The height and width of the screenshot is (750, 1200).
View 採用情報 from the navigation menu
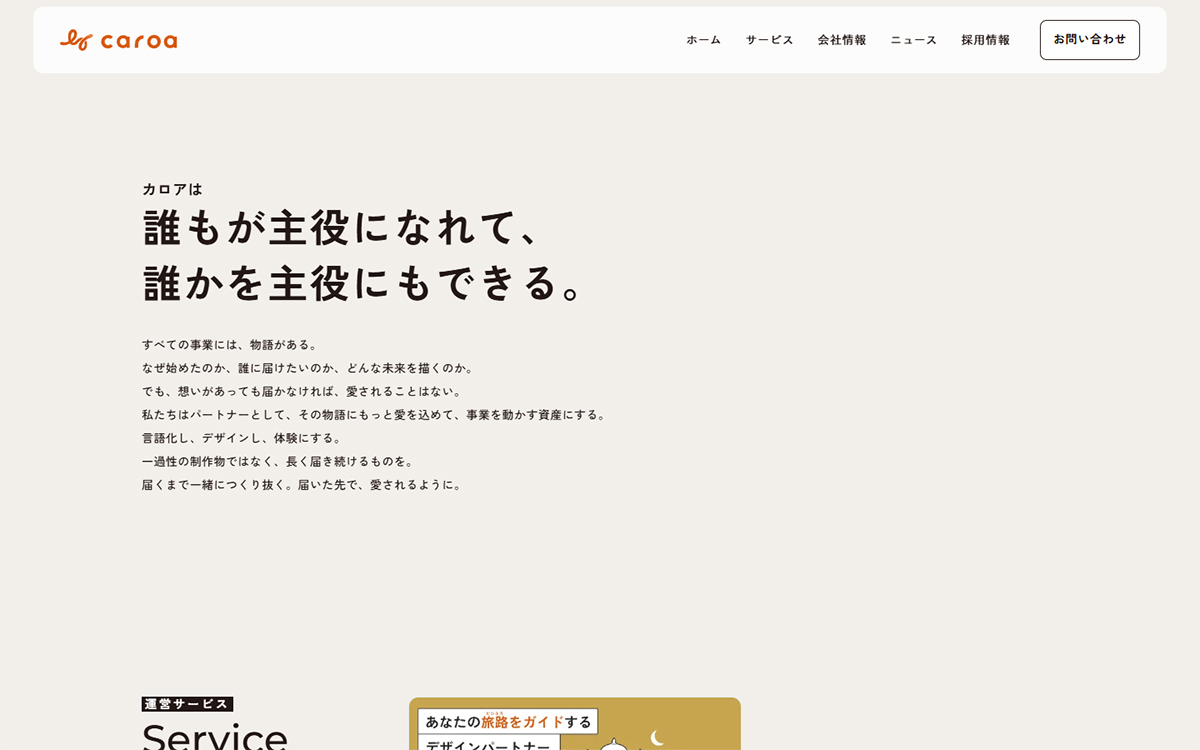tap(984, 40)
